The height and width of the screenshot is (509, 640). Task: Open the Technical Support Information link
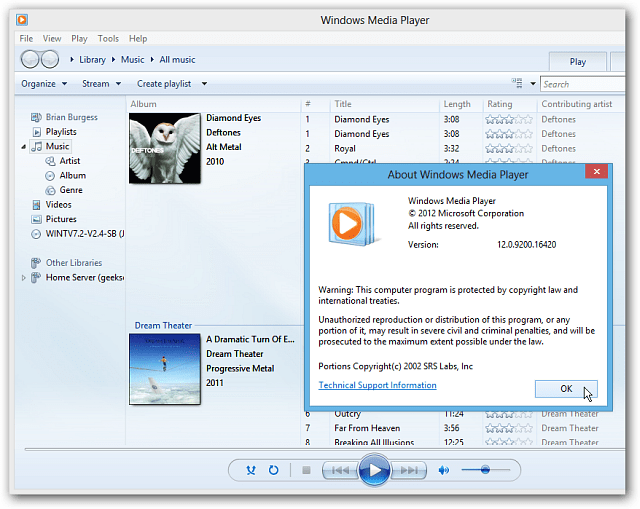click(377, 385)
